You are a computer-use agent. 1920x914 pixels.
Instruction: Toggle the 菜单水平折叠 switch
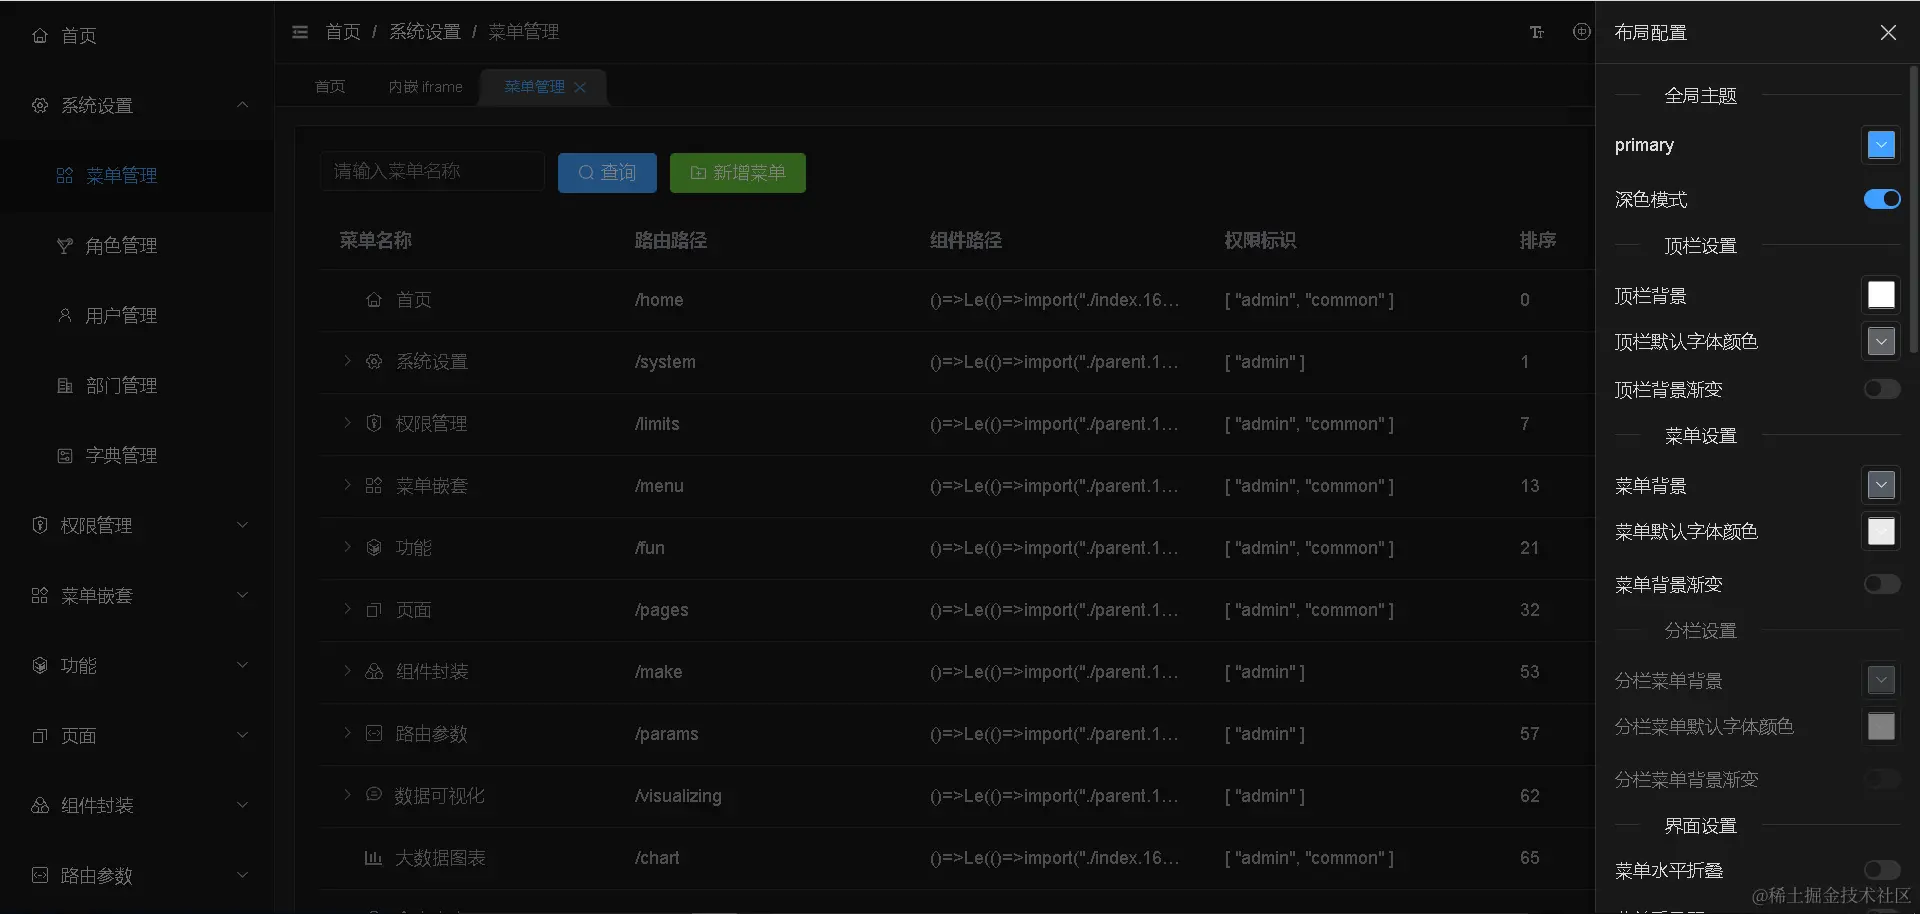[x=1882, y=870]
